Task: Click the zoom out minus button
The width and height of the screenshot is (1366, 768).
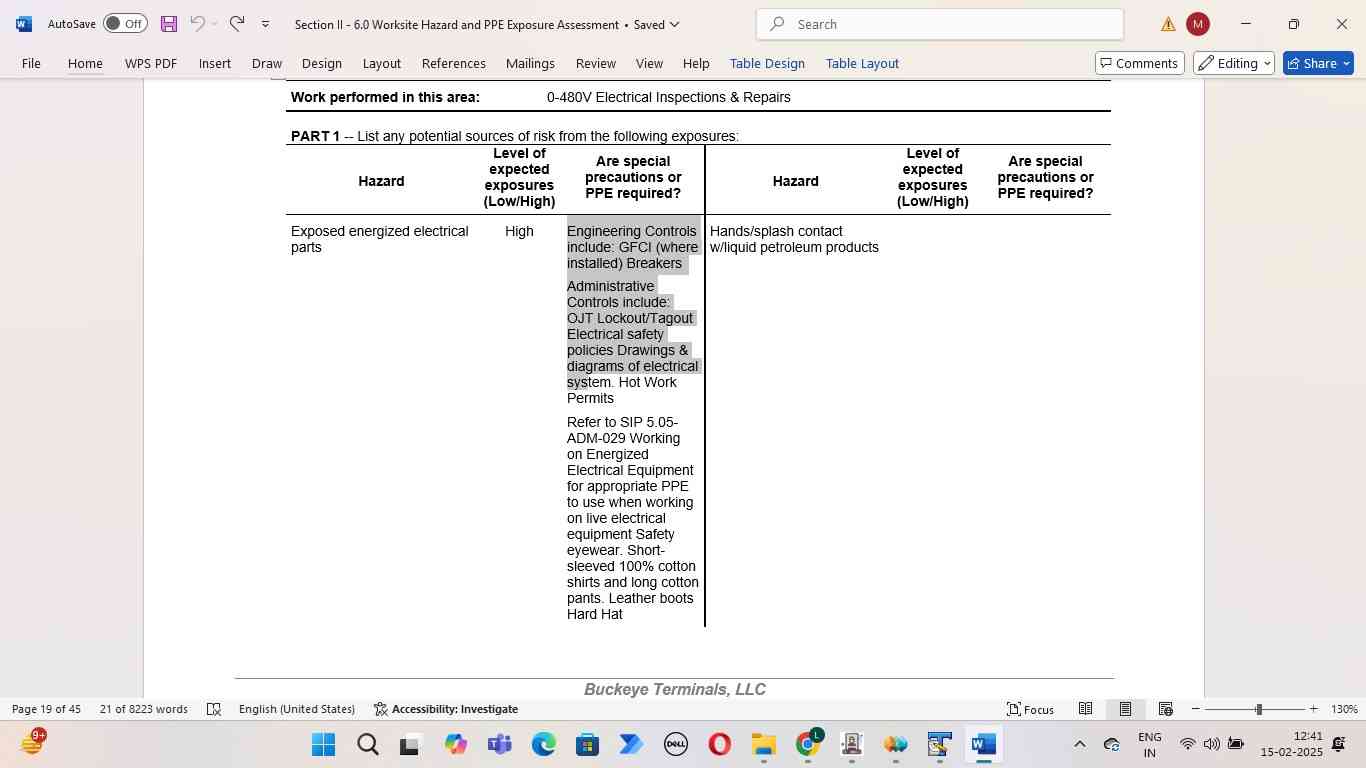Action: click(1195, 709)
